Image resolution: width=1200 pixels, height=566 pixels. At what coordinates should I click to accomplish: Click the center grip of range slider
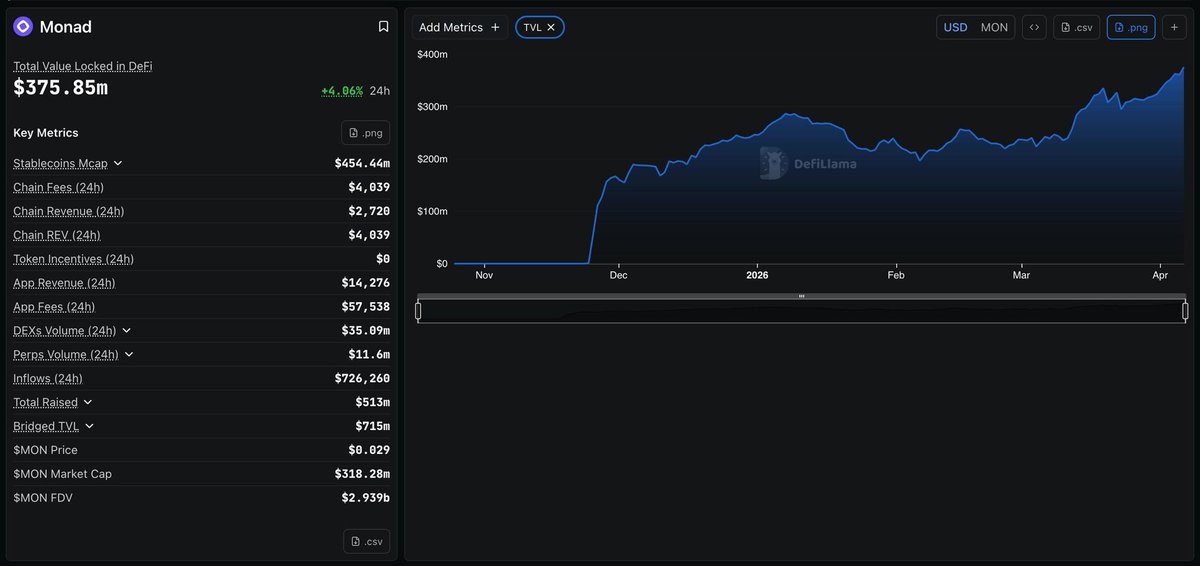point(801,297)
